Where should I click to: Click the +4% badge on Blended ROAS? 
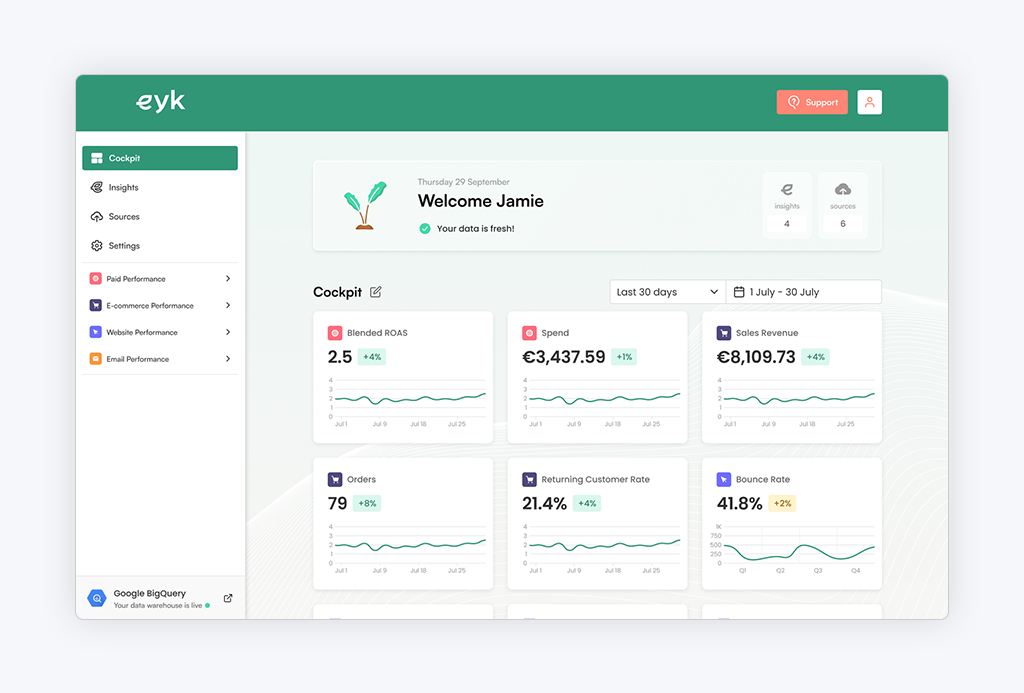[x=372, y=357]
